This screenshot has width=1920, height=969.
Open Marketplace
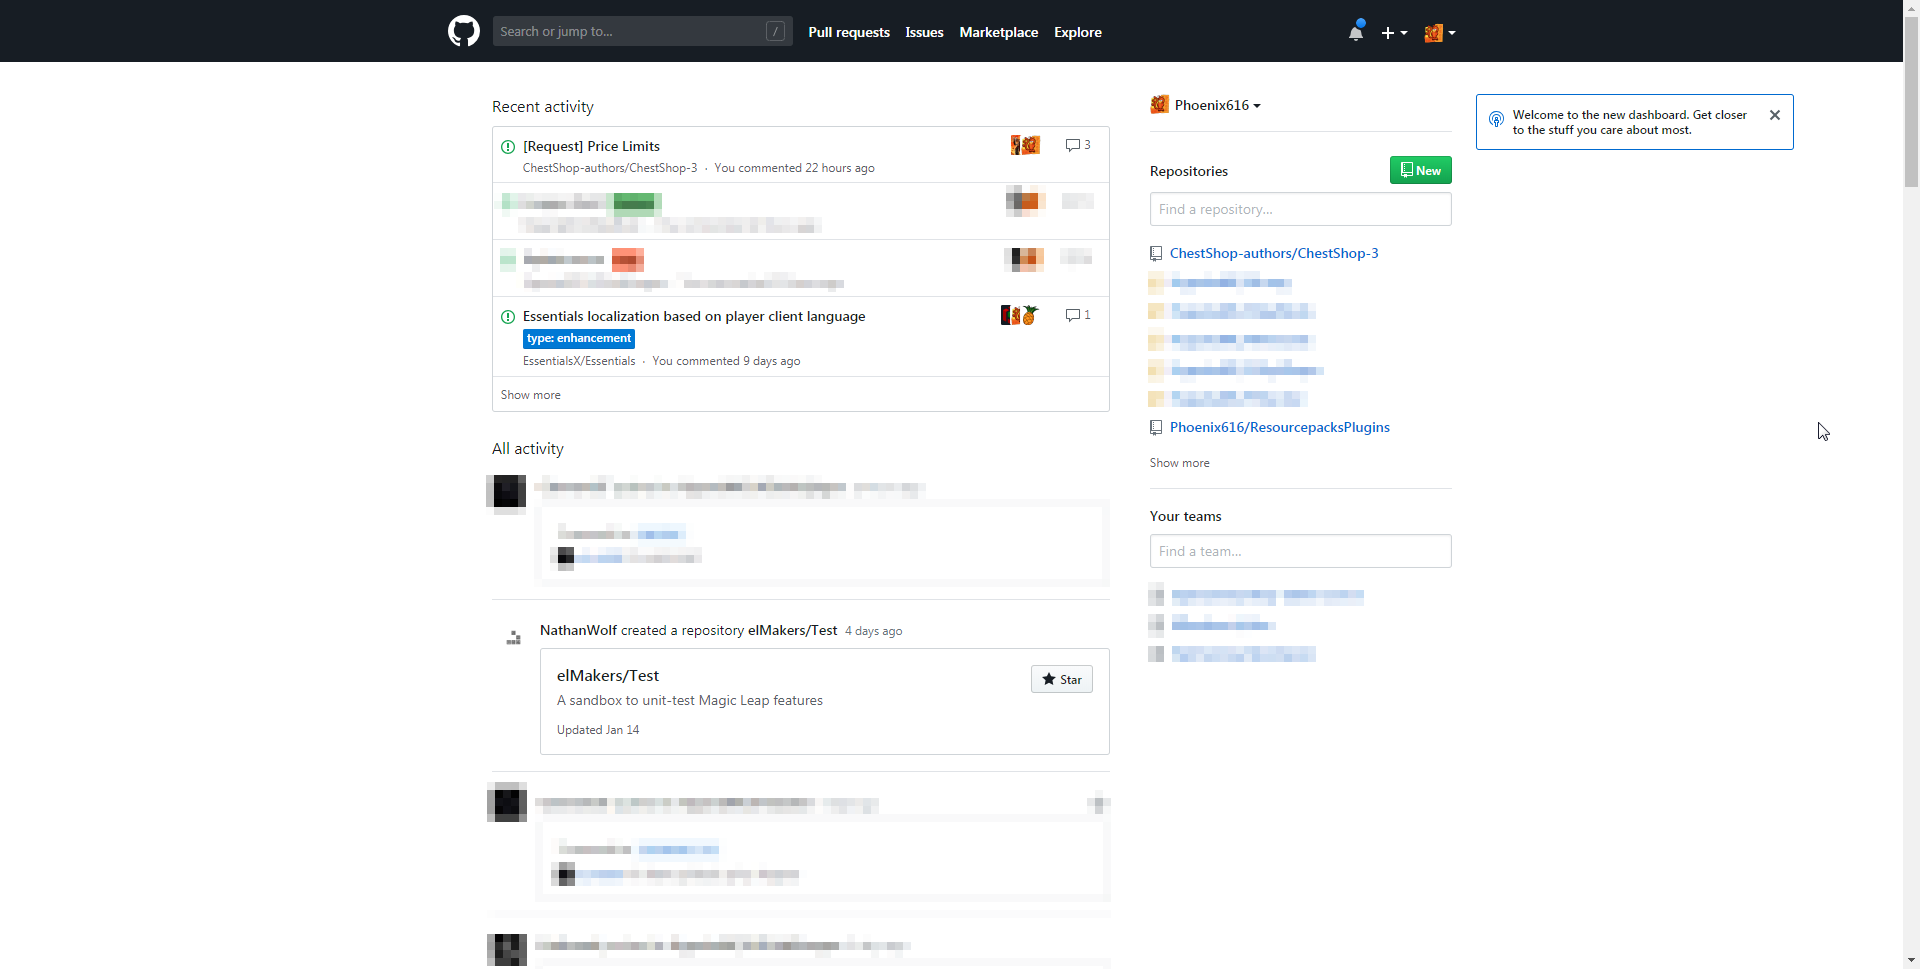(x=998, y=32)
